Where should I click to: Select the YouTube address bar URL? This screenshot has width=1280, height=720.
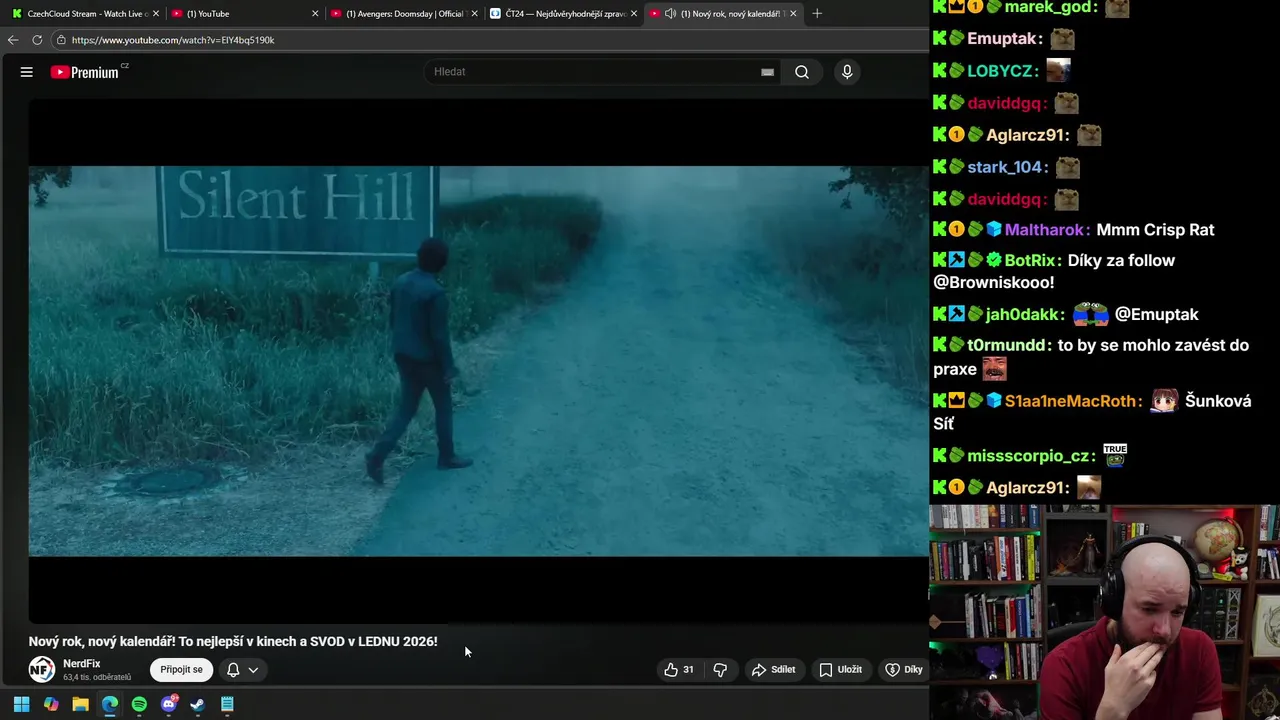click(x=173, y=40)
